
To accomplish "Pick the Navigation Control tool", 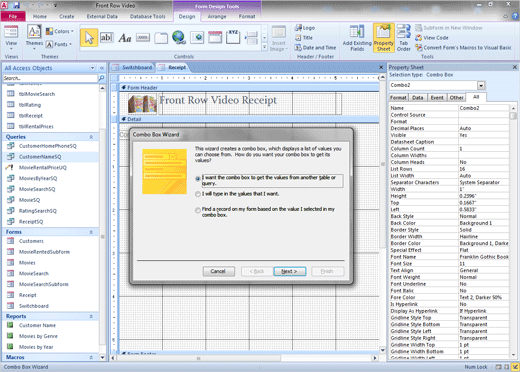I will tap(215, 37).
